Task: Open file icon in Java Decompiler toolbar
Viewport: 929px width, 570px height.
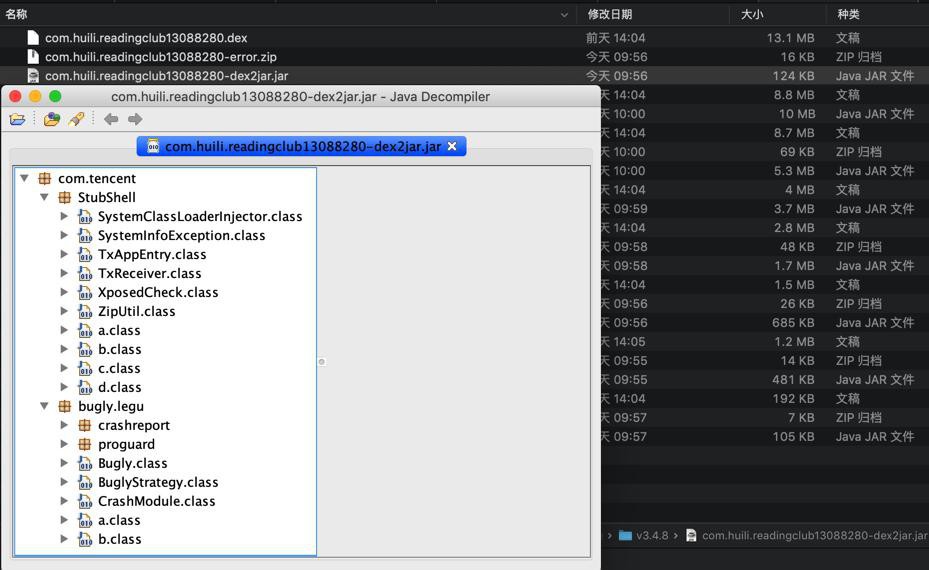Action: click(x=18, y=119)
